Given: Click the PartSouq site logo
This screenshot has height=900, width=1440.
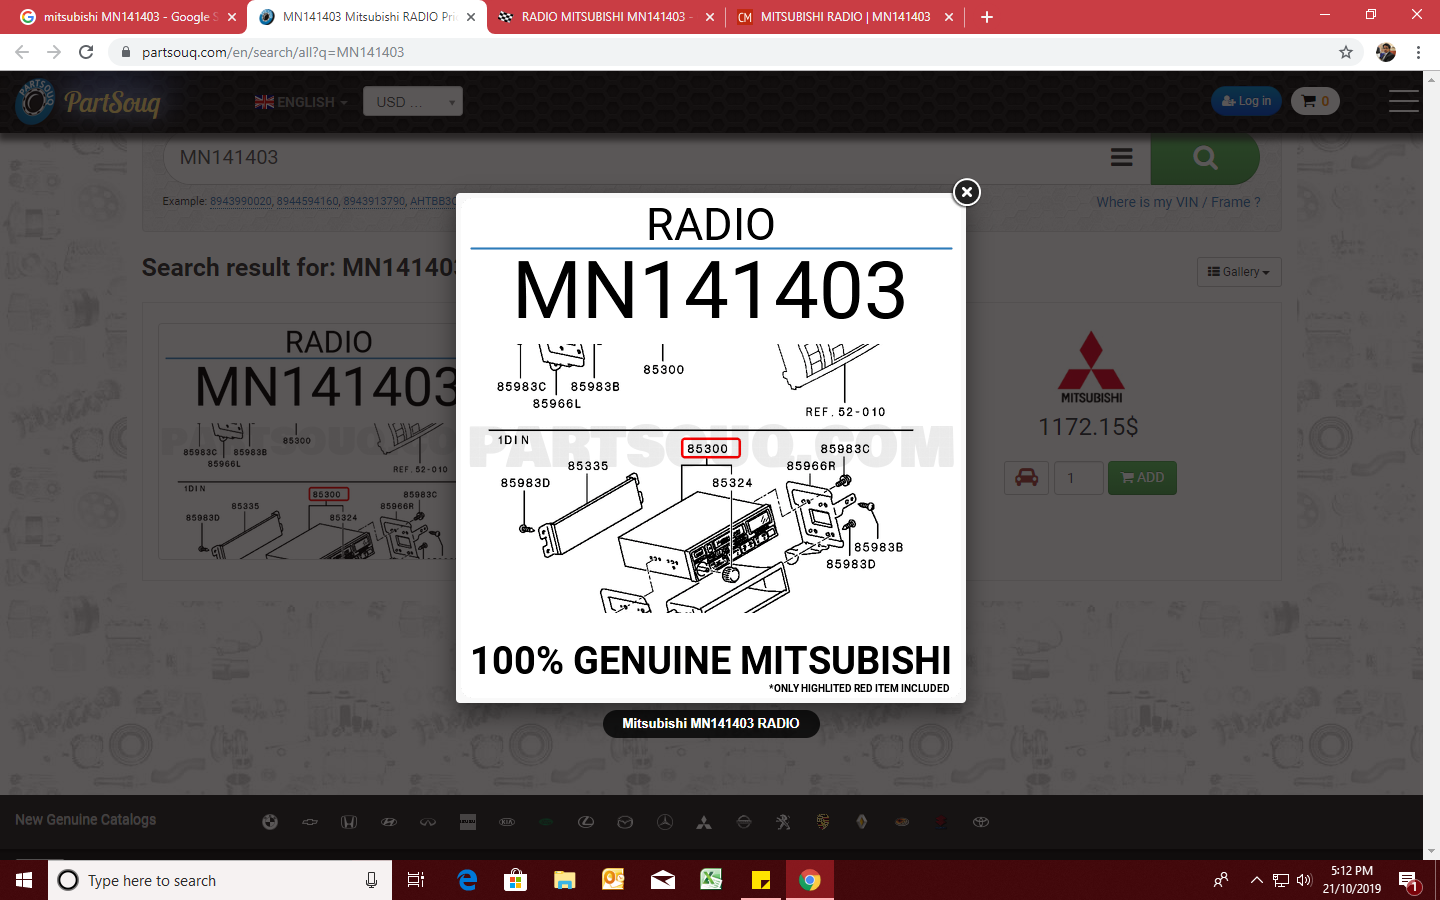Looking at the screenshot, I should click(x=88, y=101).
